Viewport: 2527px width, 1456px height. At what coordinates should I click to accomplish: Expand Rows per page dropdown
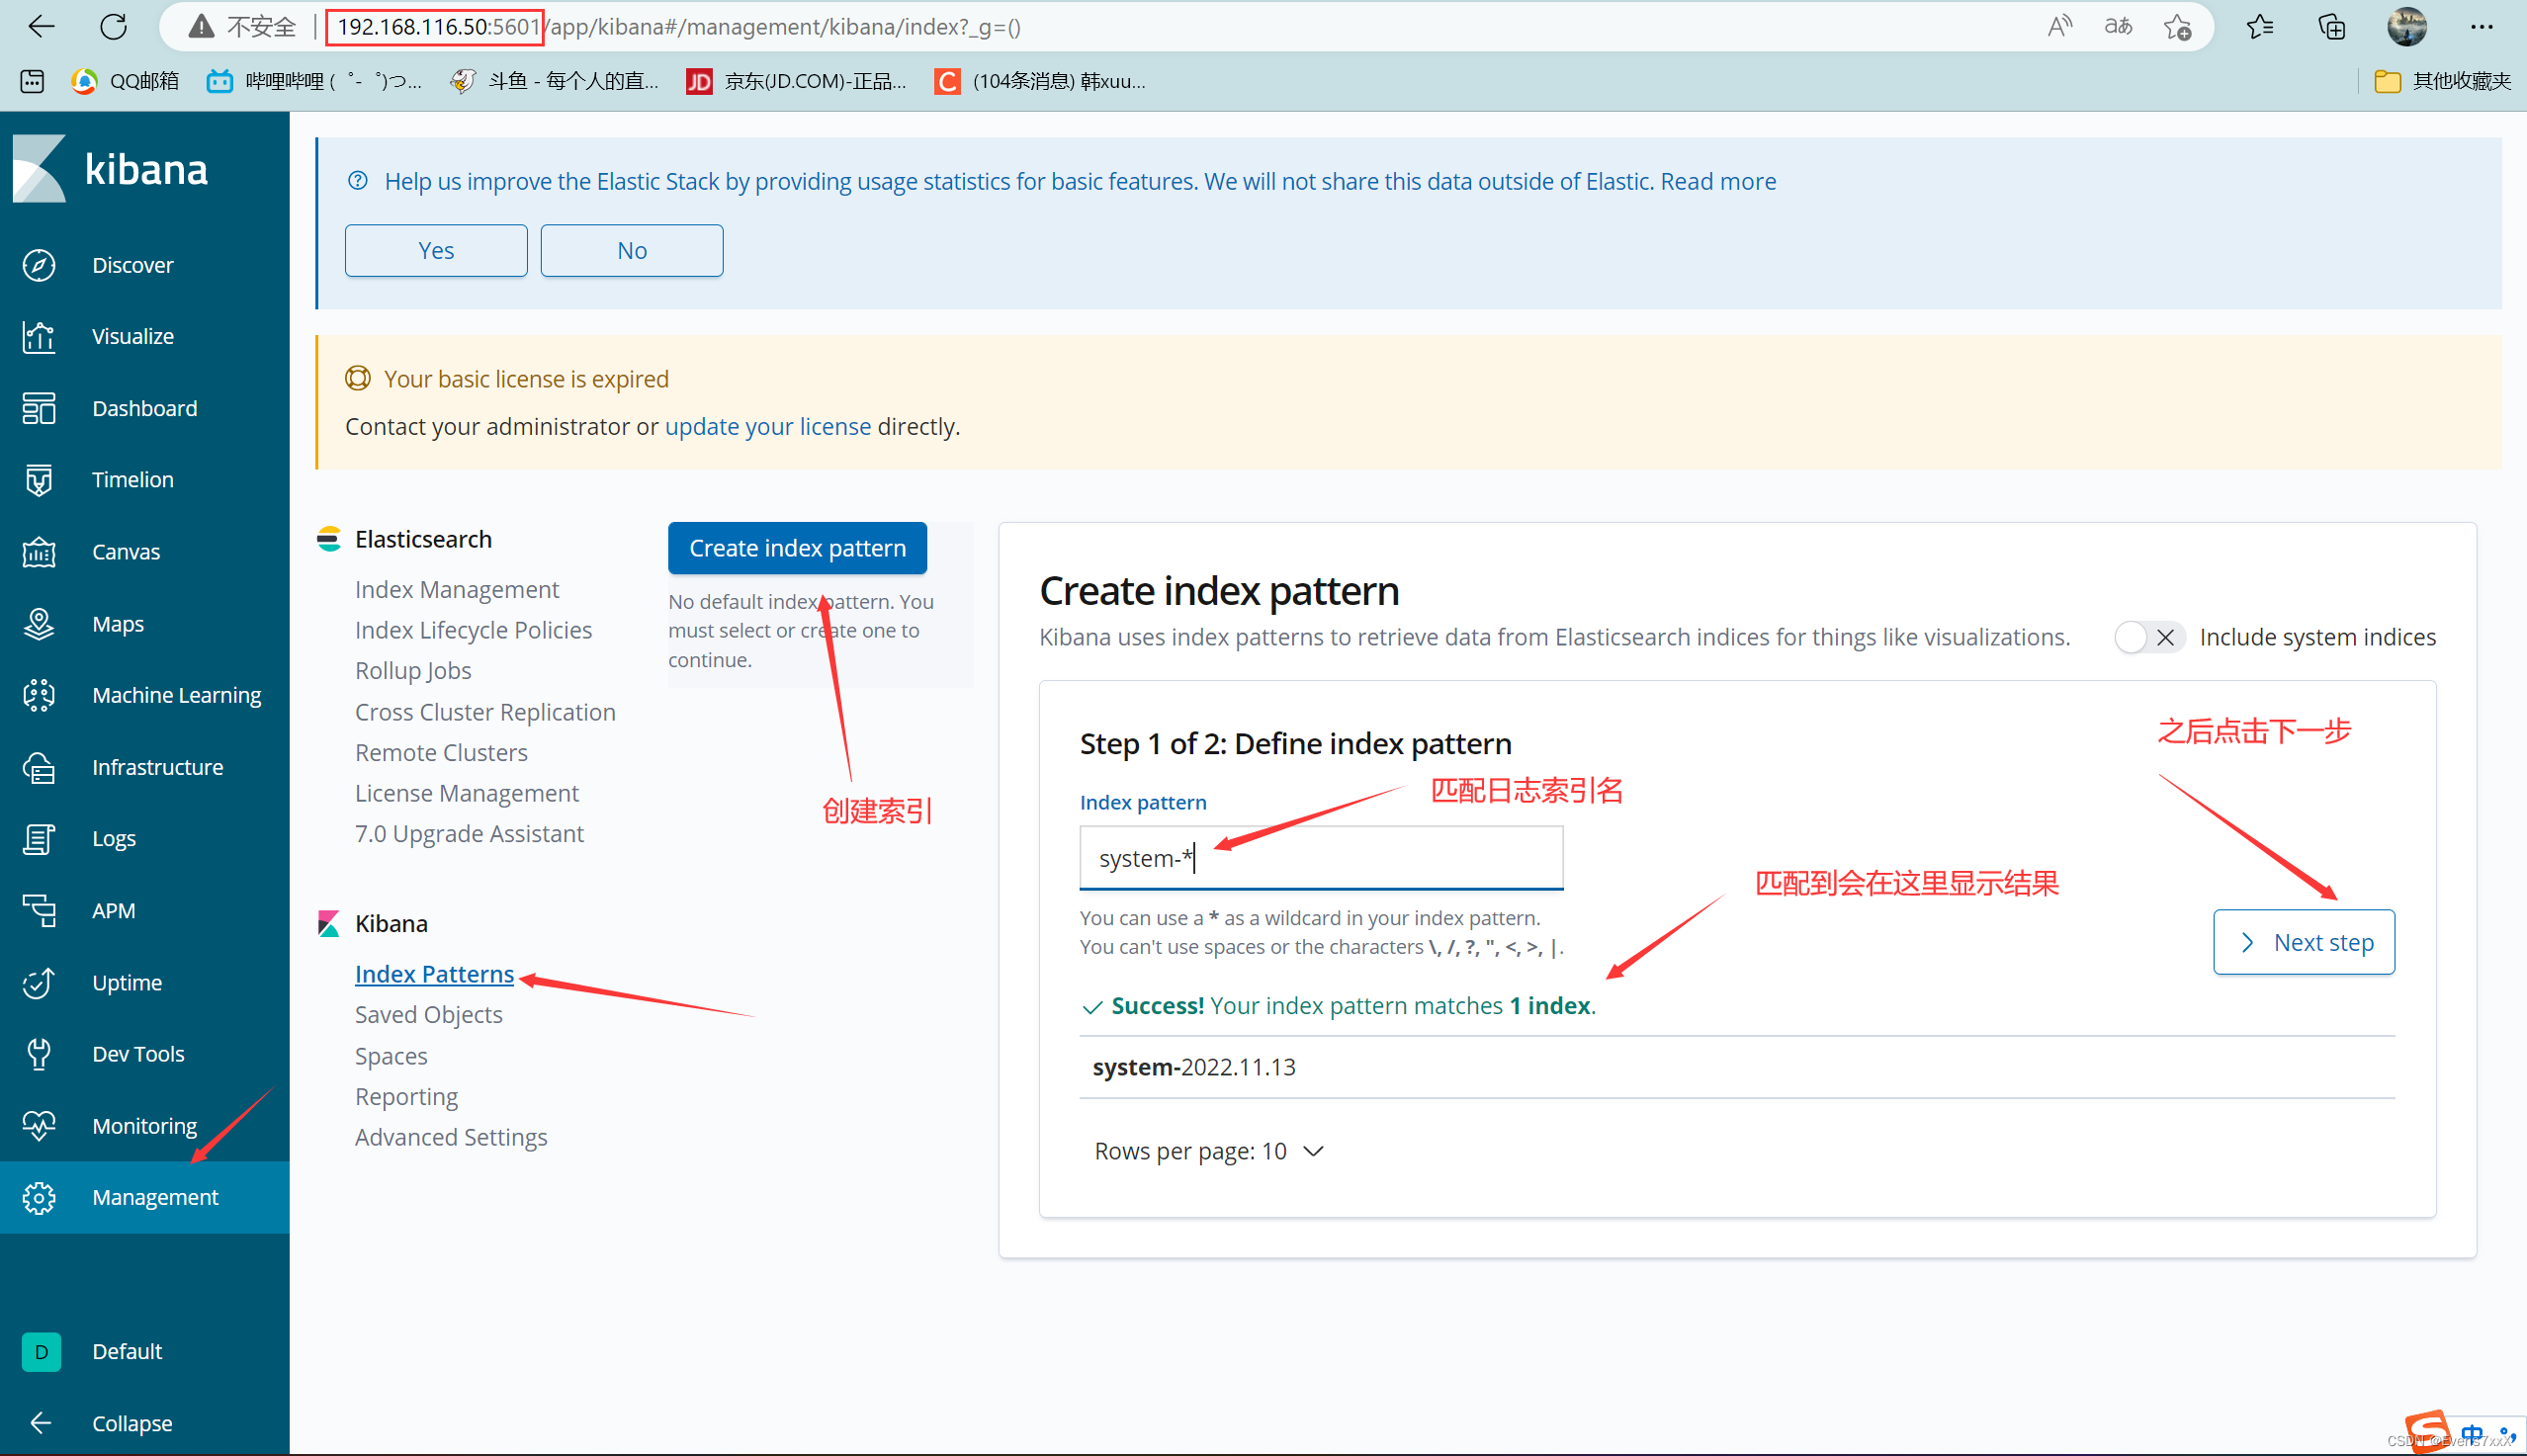(1209, 1152)
